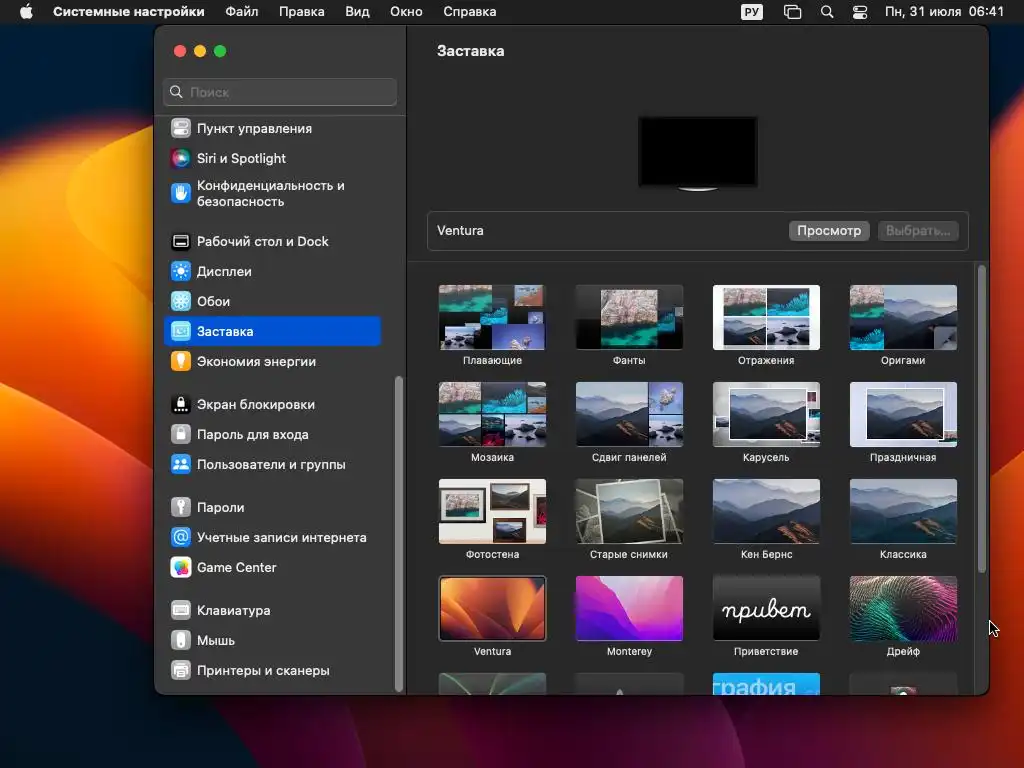Open Рабочий стол и Dock icon
This screenshot has width=1024, height=768.
tap(181, 241)
